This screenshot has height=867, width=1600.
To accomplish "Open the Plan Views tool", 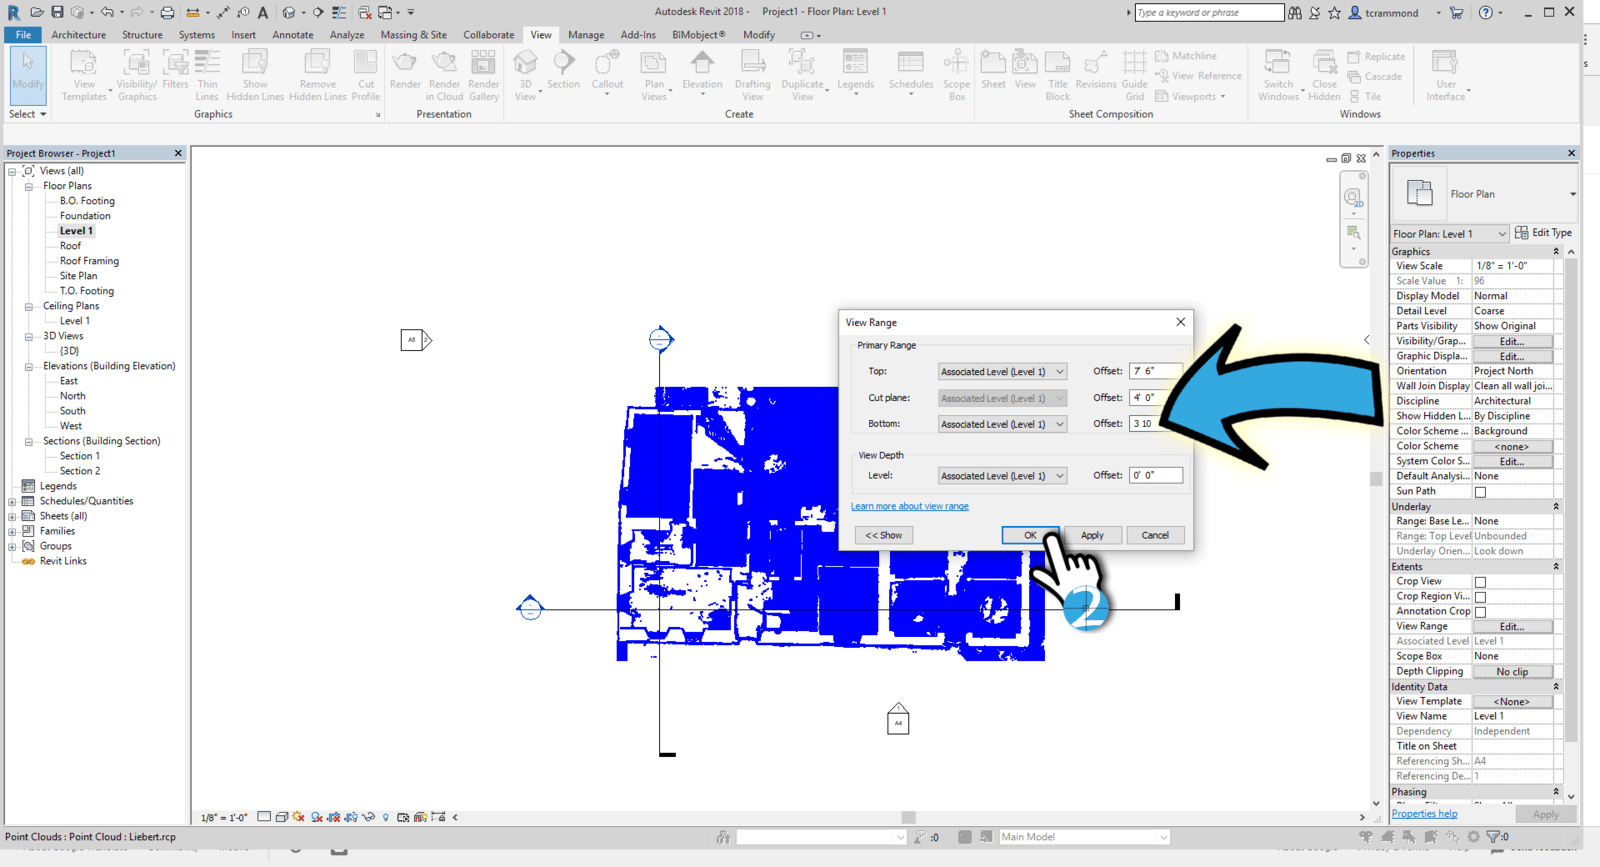I will coord(654,75).
